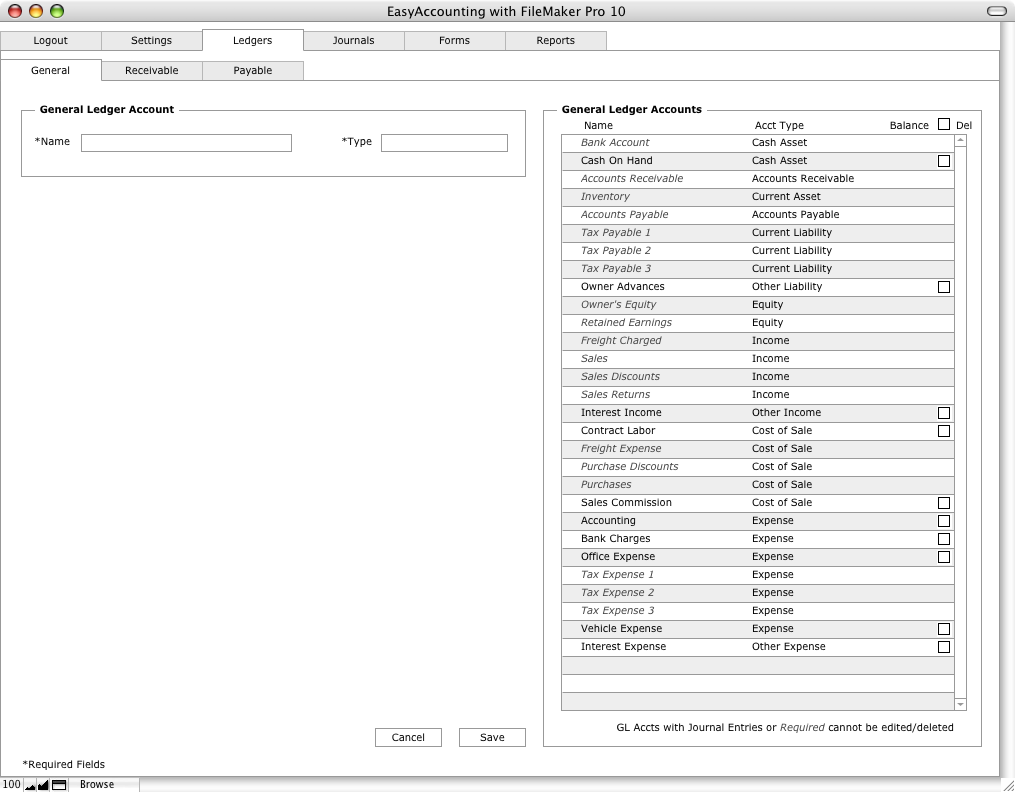The height and width of the screenshot is (792, 1015).
Task: Click the Inventory account name
Action: point(605,197)
